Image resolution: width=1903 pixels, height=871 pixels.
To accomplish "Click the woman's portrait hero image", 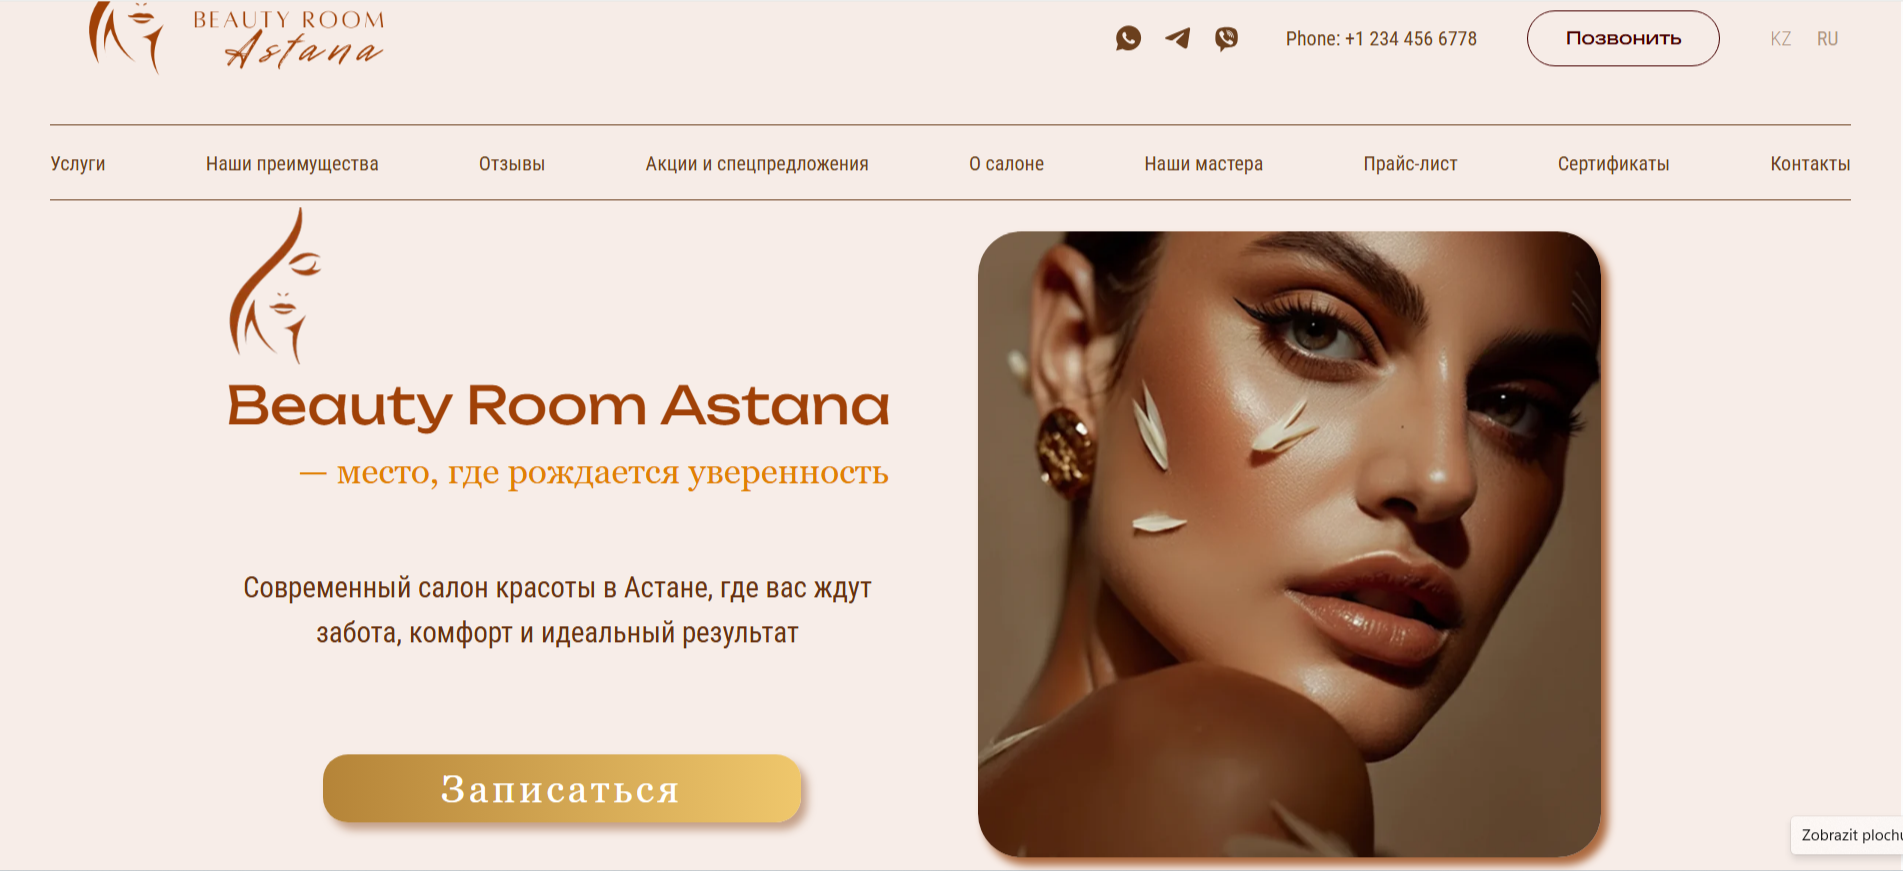I will pos(1289,544).
